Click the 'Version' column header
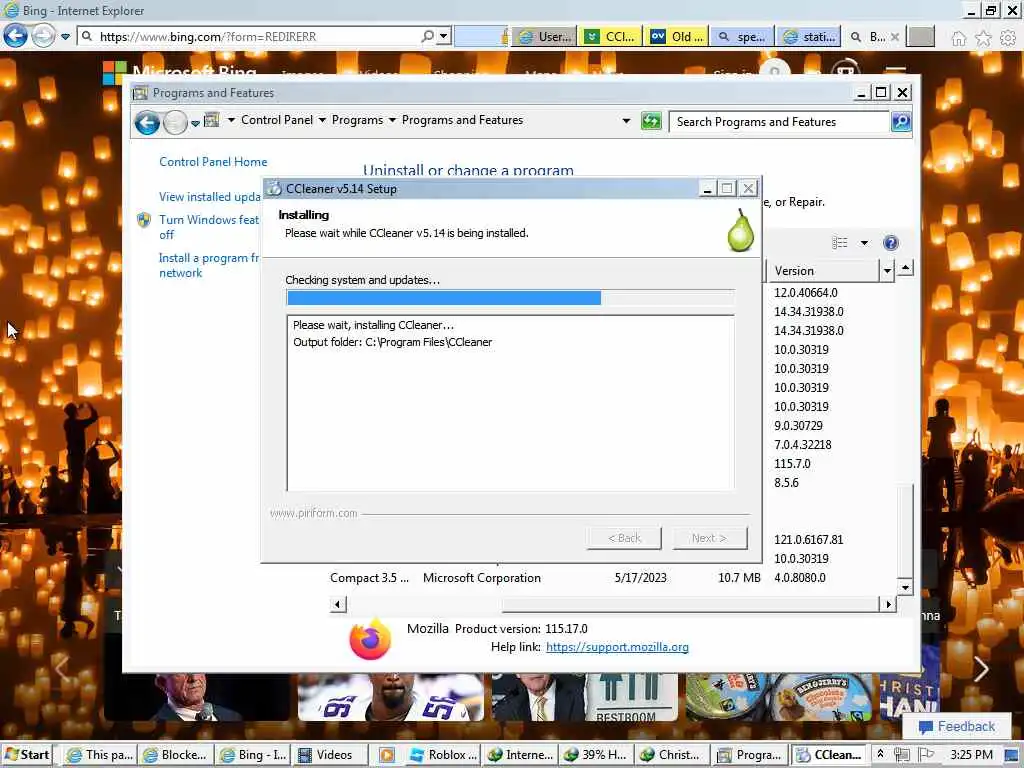1024x768 pixels. click(823, 270)
